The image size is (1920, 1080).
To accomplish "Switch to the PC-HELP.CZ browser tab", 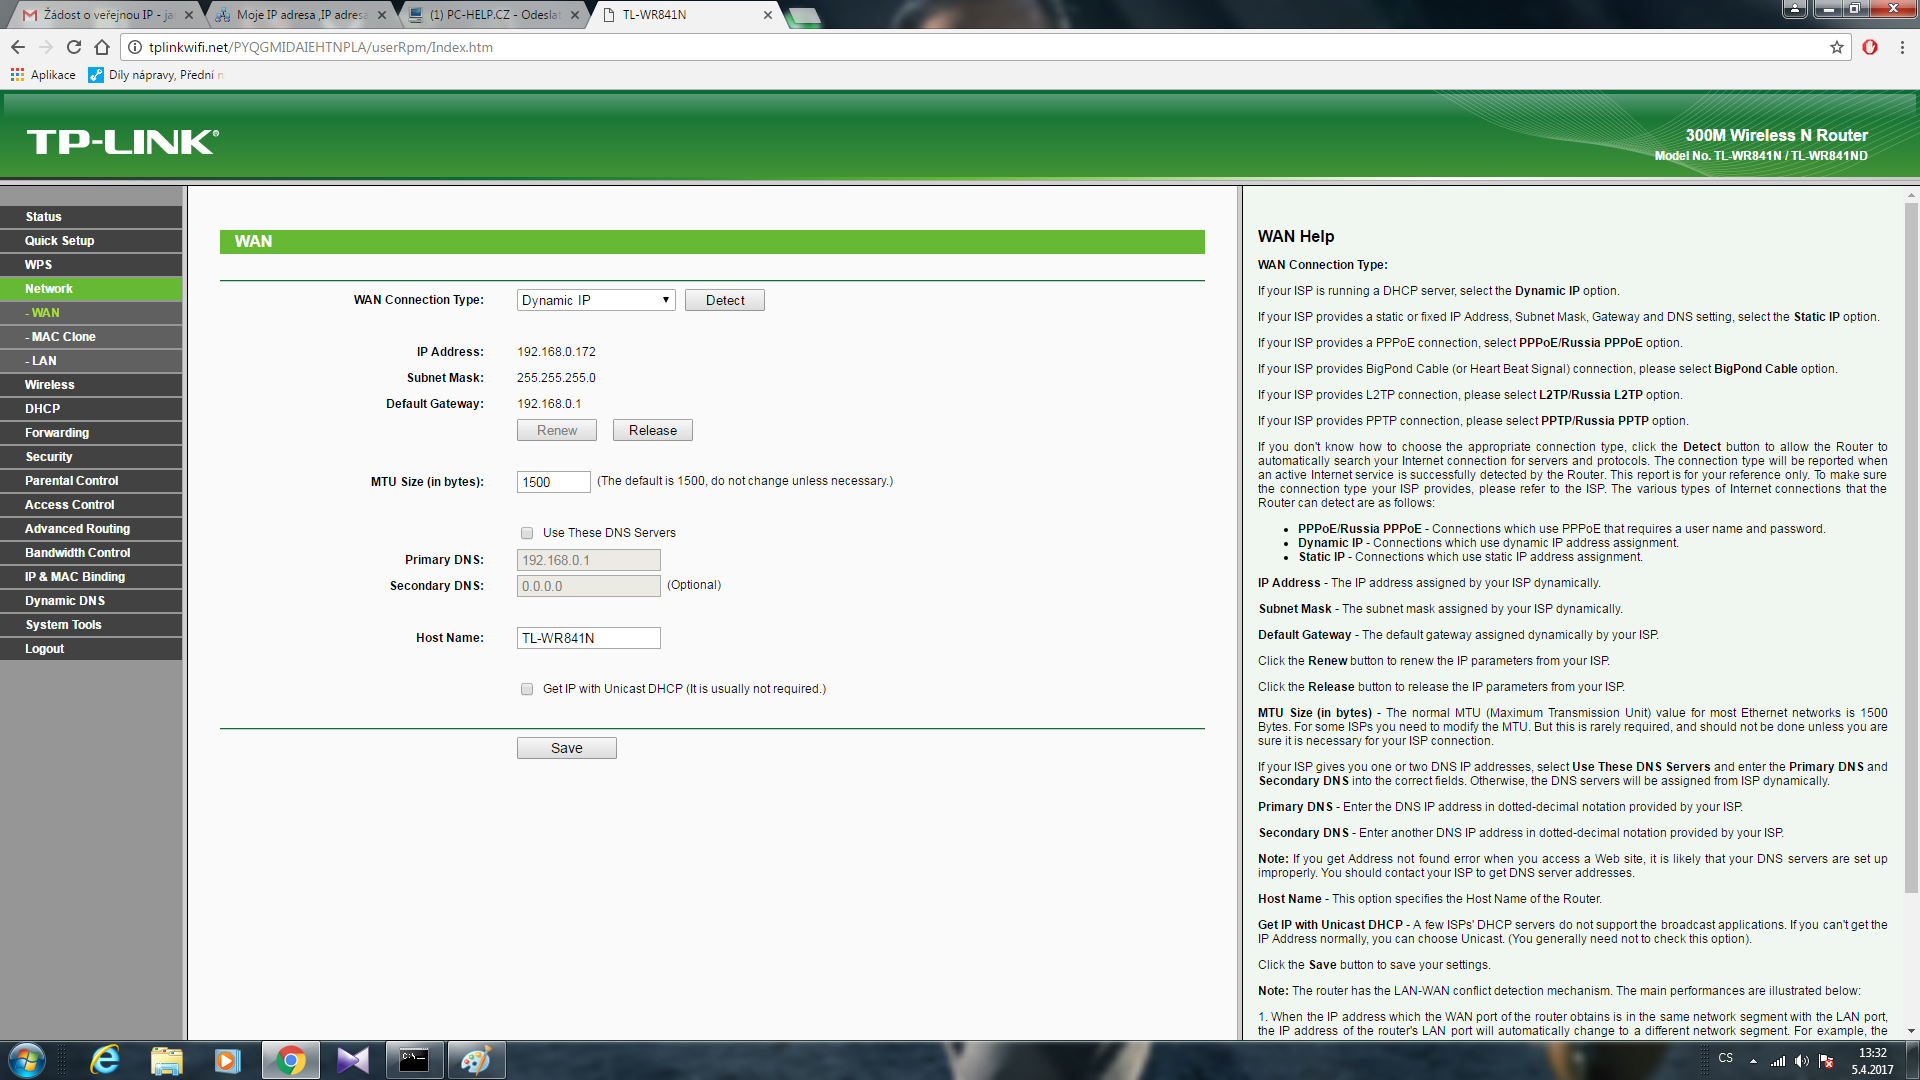I will point(494,15).
